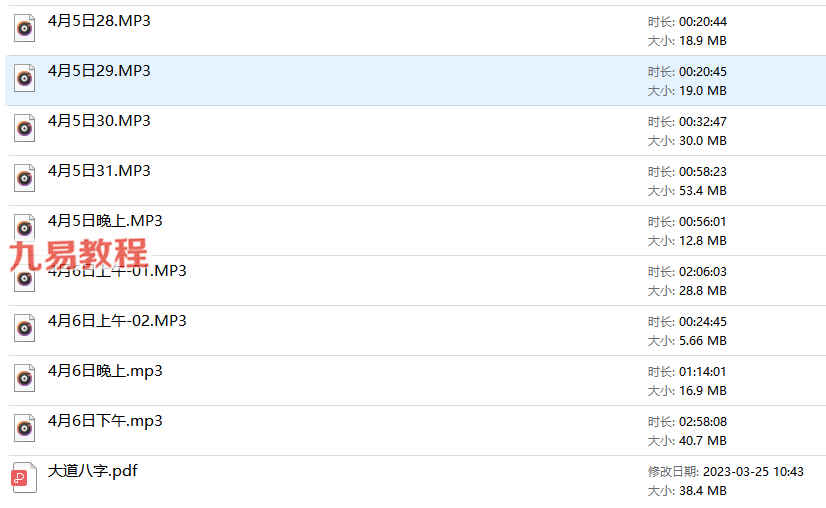
Task: Click the audio icon for 4月6日晚上.mp3
Action: [x=24, y=378]
